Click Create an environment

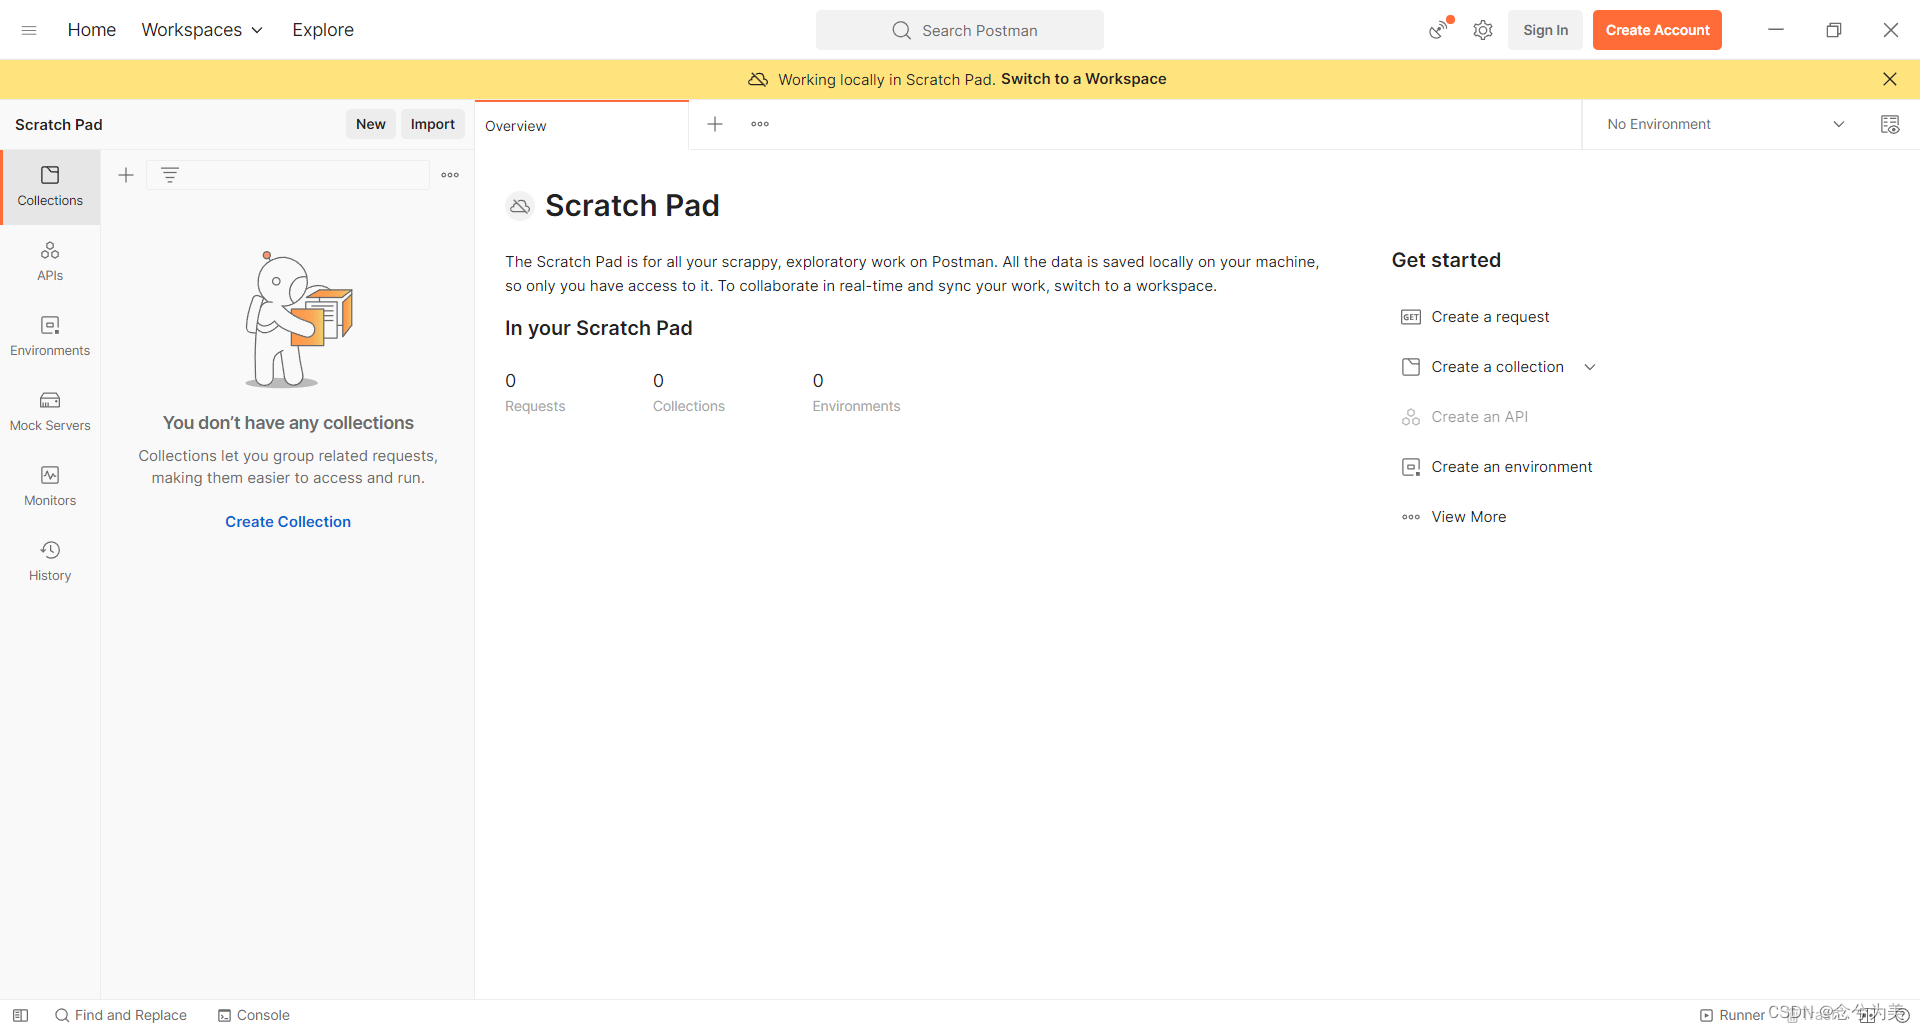pos(1511,467)
